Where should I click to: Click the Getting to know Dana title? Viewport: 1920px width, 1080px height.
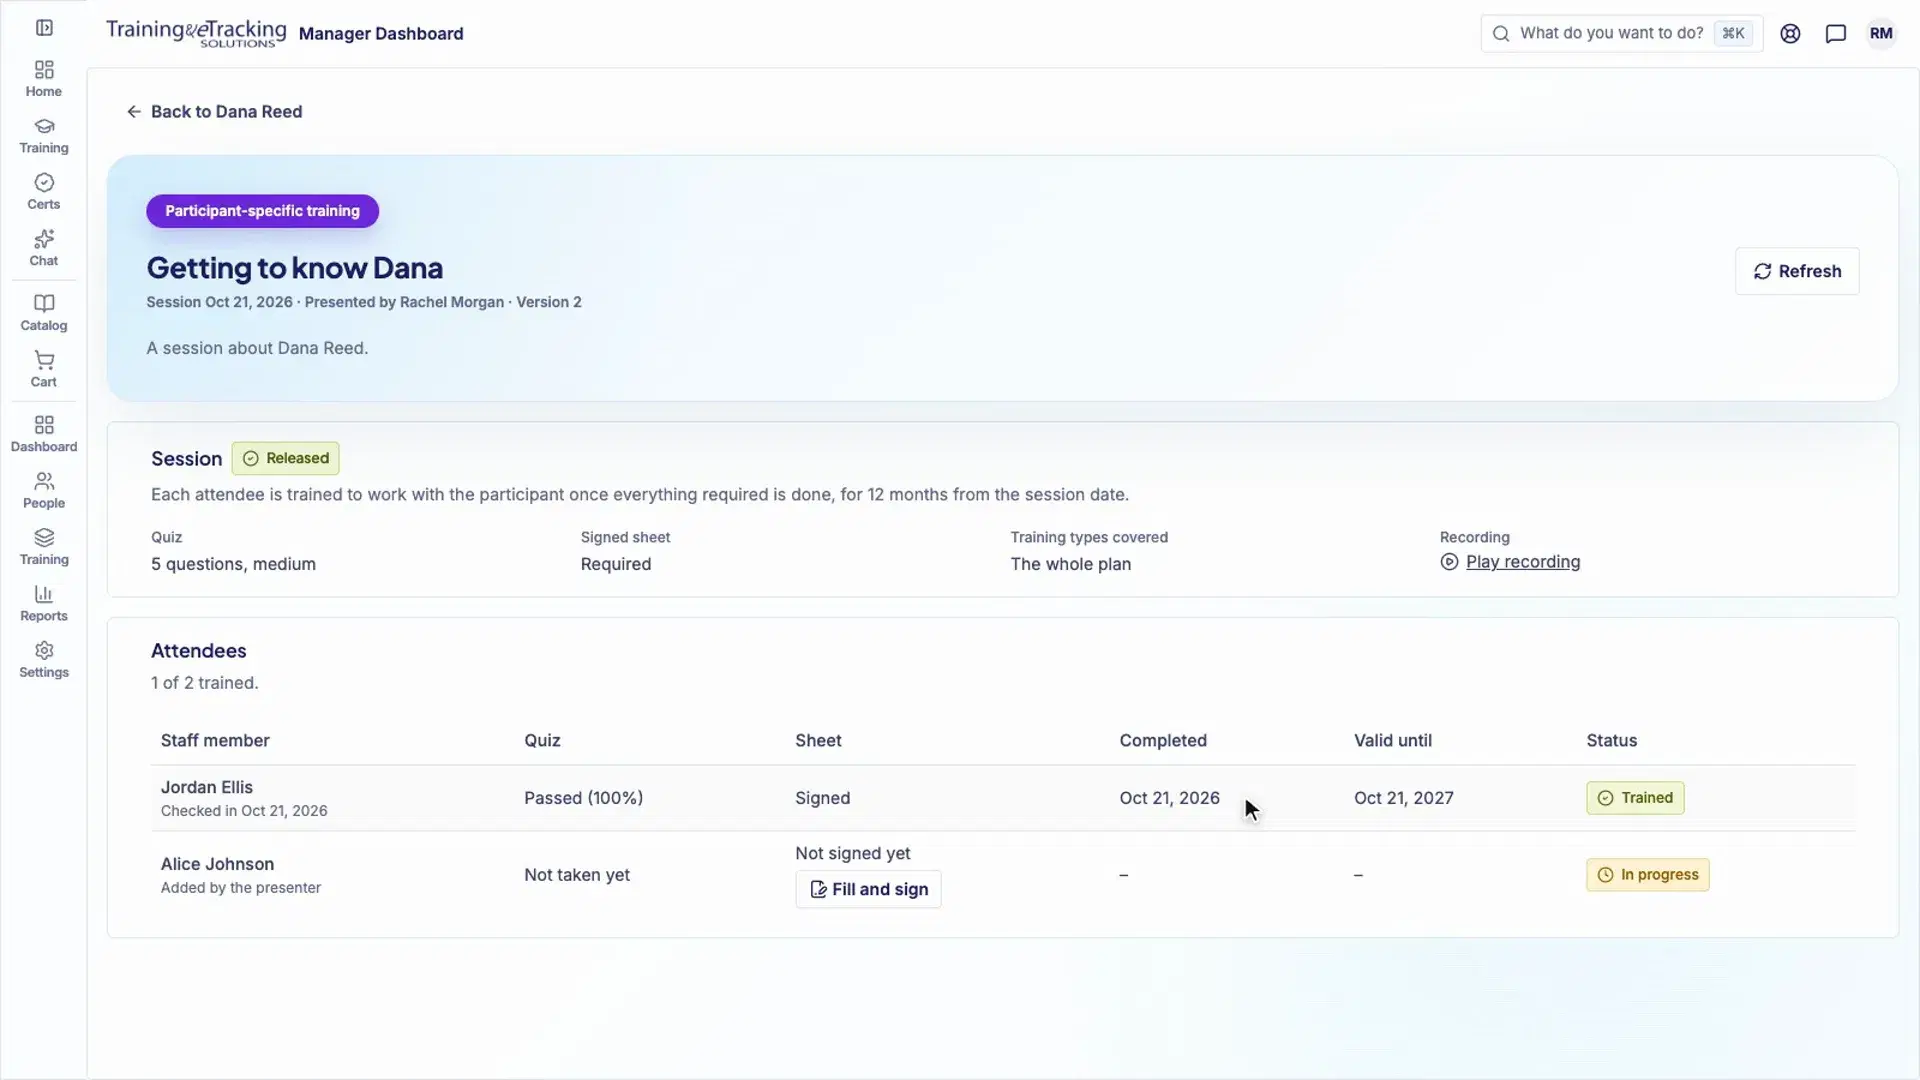coord(295,268)
